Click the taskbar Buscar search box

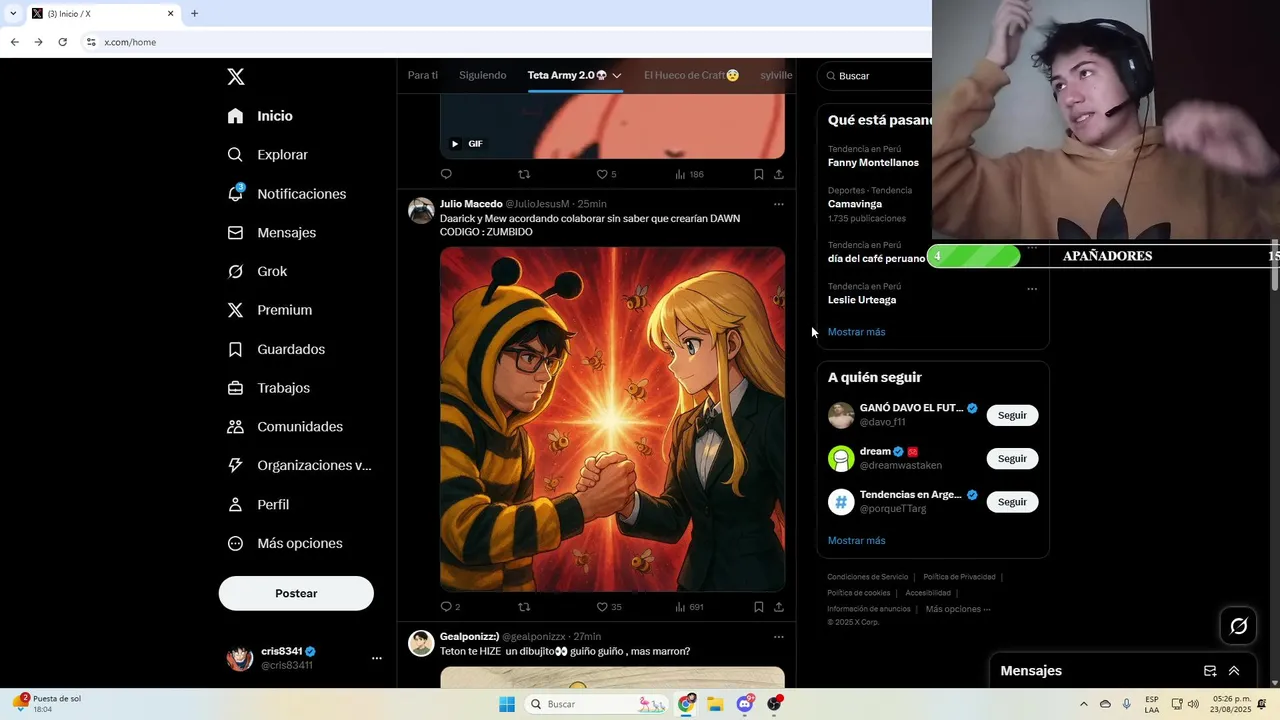tap(598, 704)
